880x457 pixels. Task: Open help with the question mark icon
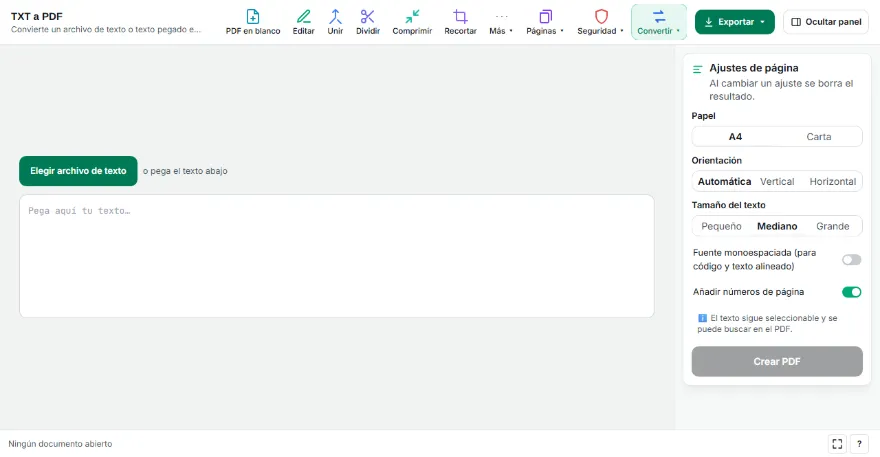pyautogui.click(x=859, y=444)
